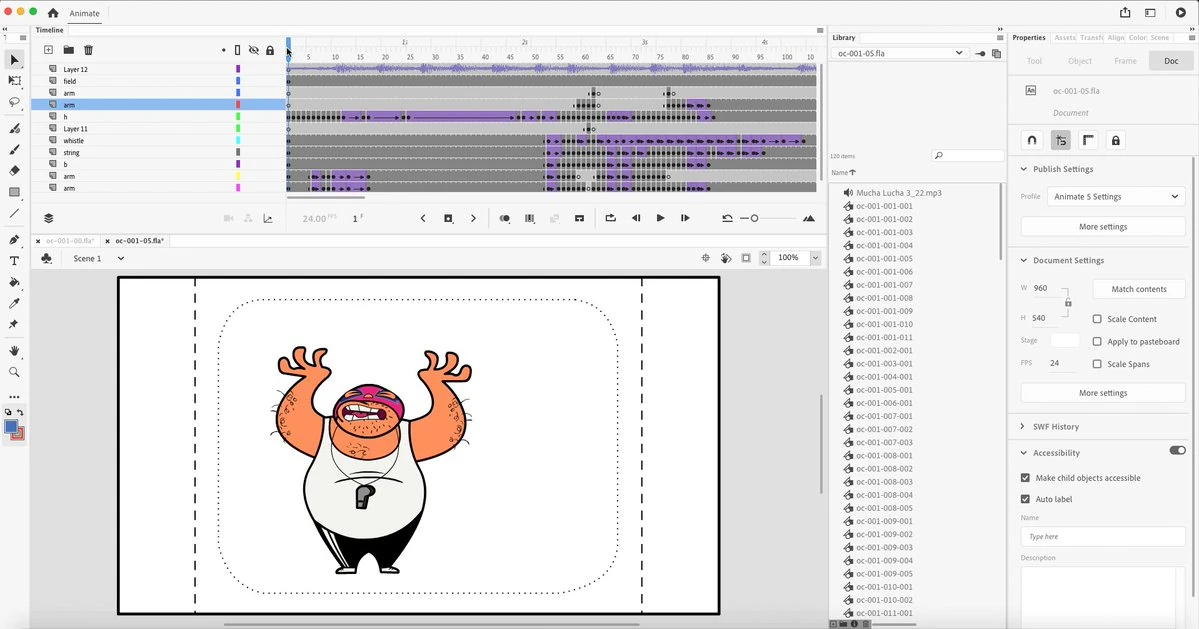Collapse the Publish Settings section
Screen dimensions: 1199x629
pyautogui.click(x=1022, y=169)
